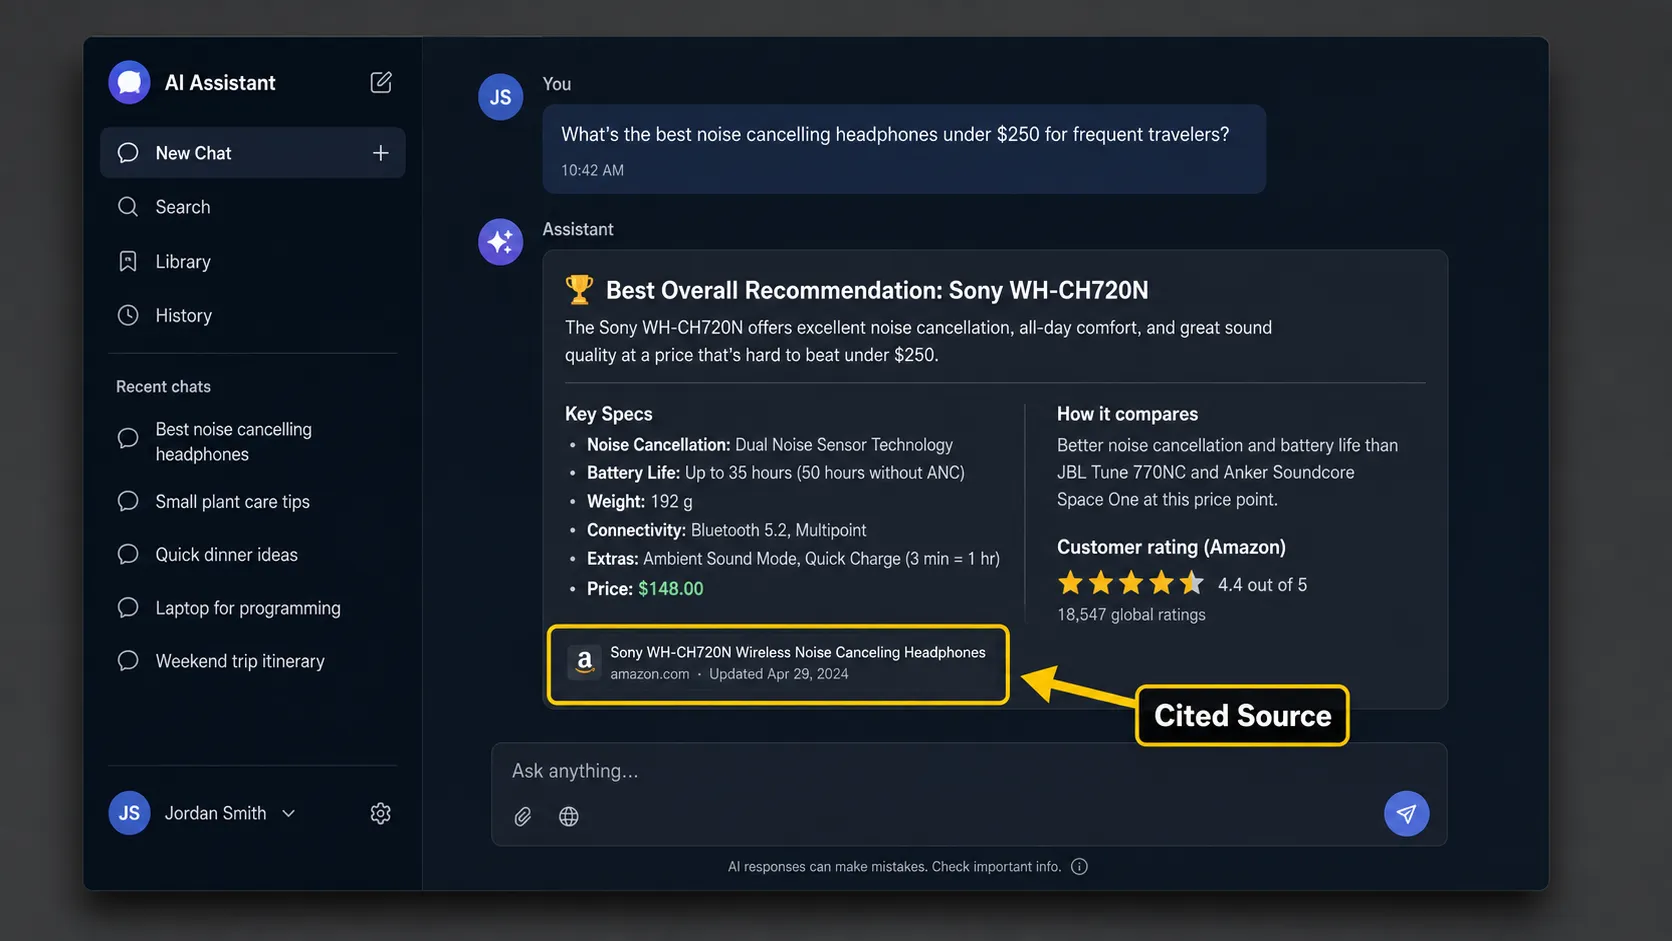Image resolution: width=1672 pixels, height=941 pixels.
Task: Click the trophy icon in recommendation heading
Action: pos(579,290)
